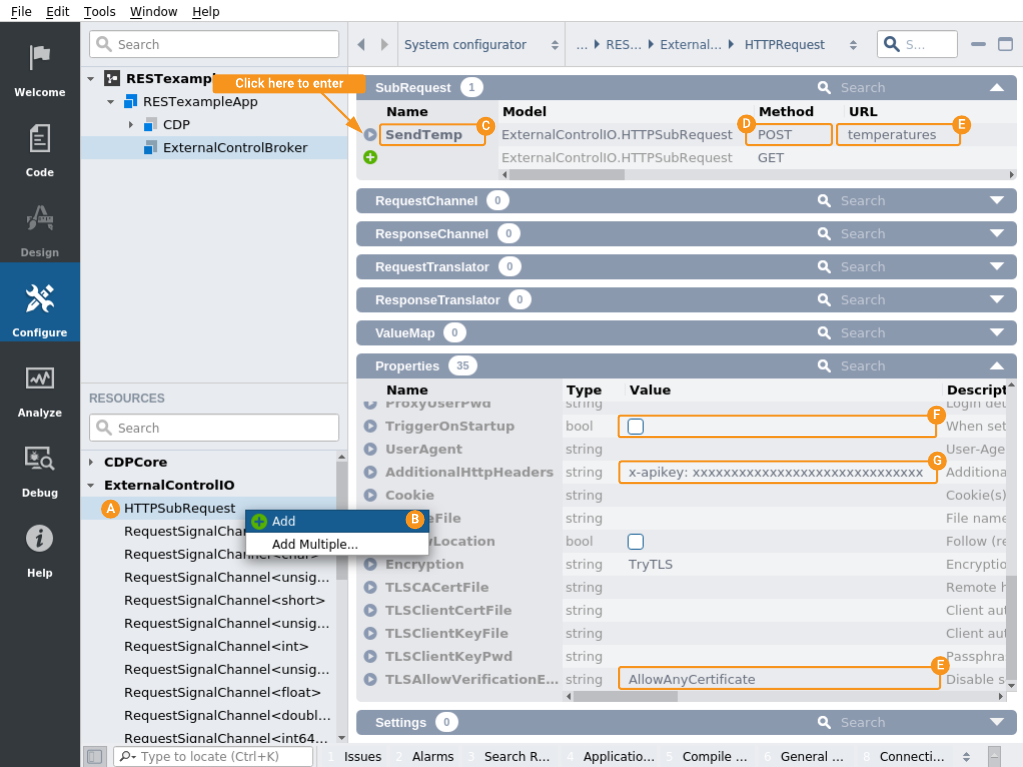The image size is (1023, 767).
Task: Select Add from the context menu
Action: (284, 521)
